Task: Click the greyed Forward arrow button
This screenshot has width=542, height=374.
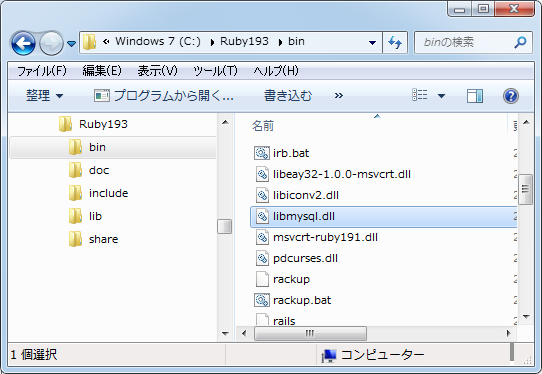Action: tap(51, 43)
